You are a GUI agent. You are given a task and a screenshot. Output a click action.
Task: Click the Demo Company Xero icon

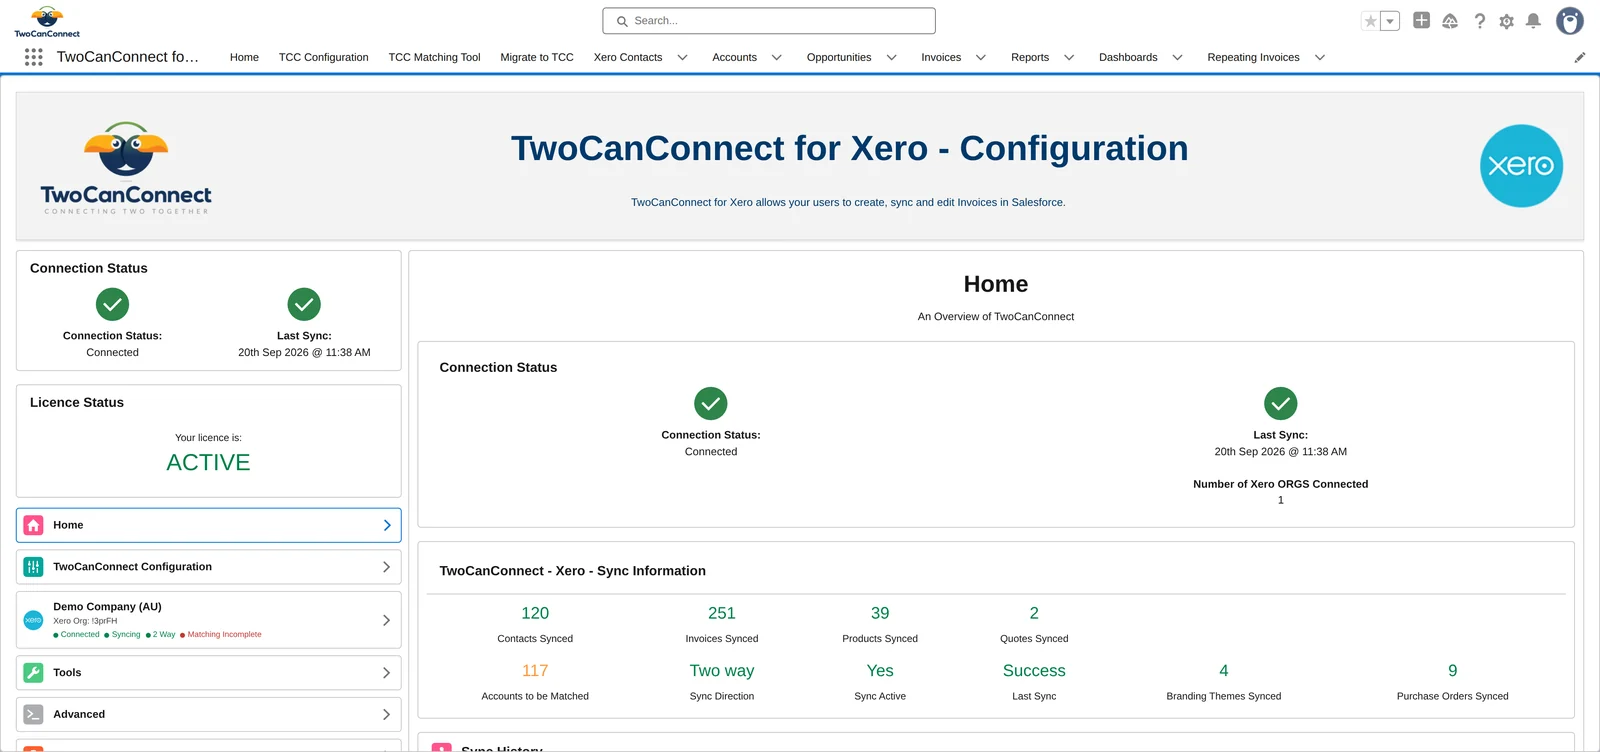click(x=33, y=620)
